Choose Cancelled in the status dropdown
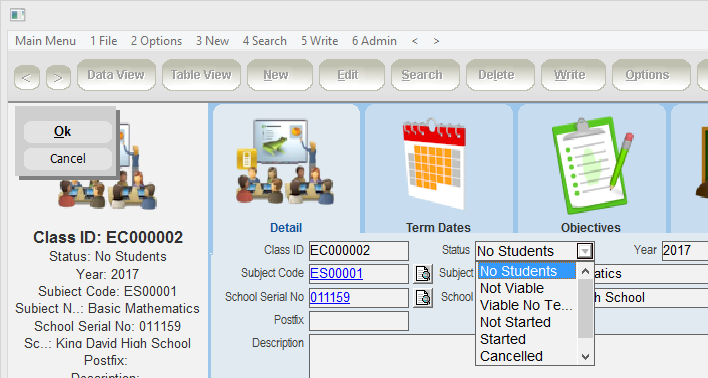Screen dimensions: 708x378 511,356
